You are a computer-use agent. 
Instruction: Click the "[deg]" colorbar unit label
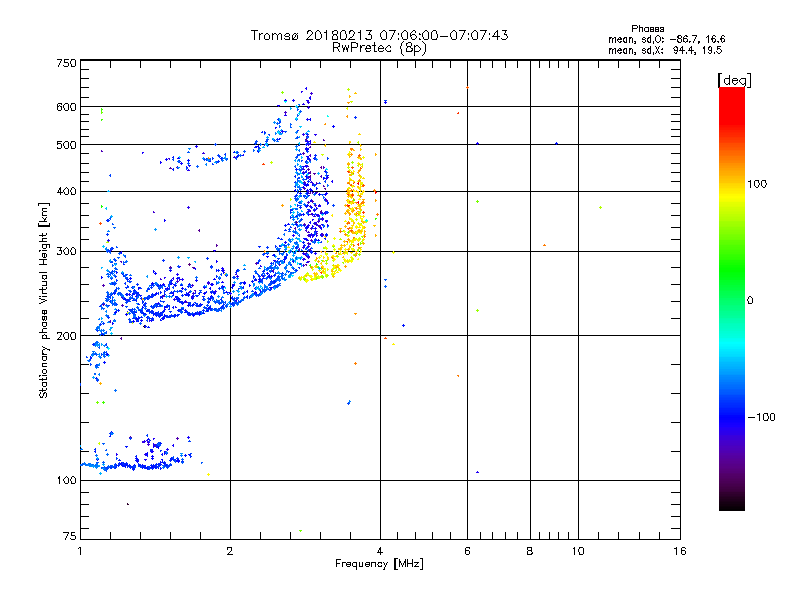click(734, 80)
